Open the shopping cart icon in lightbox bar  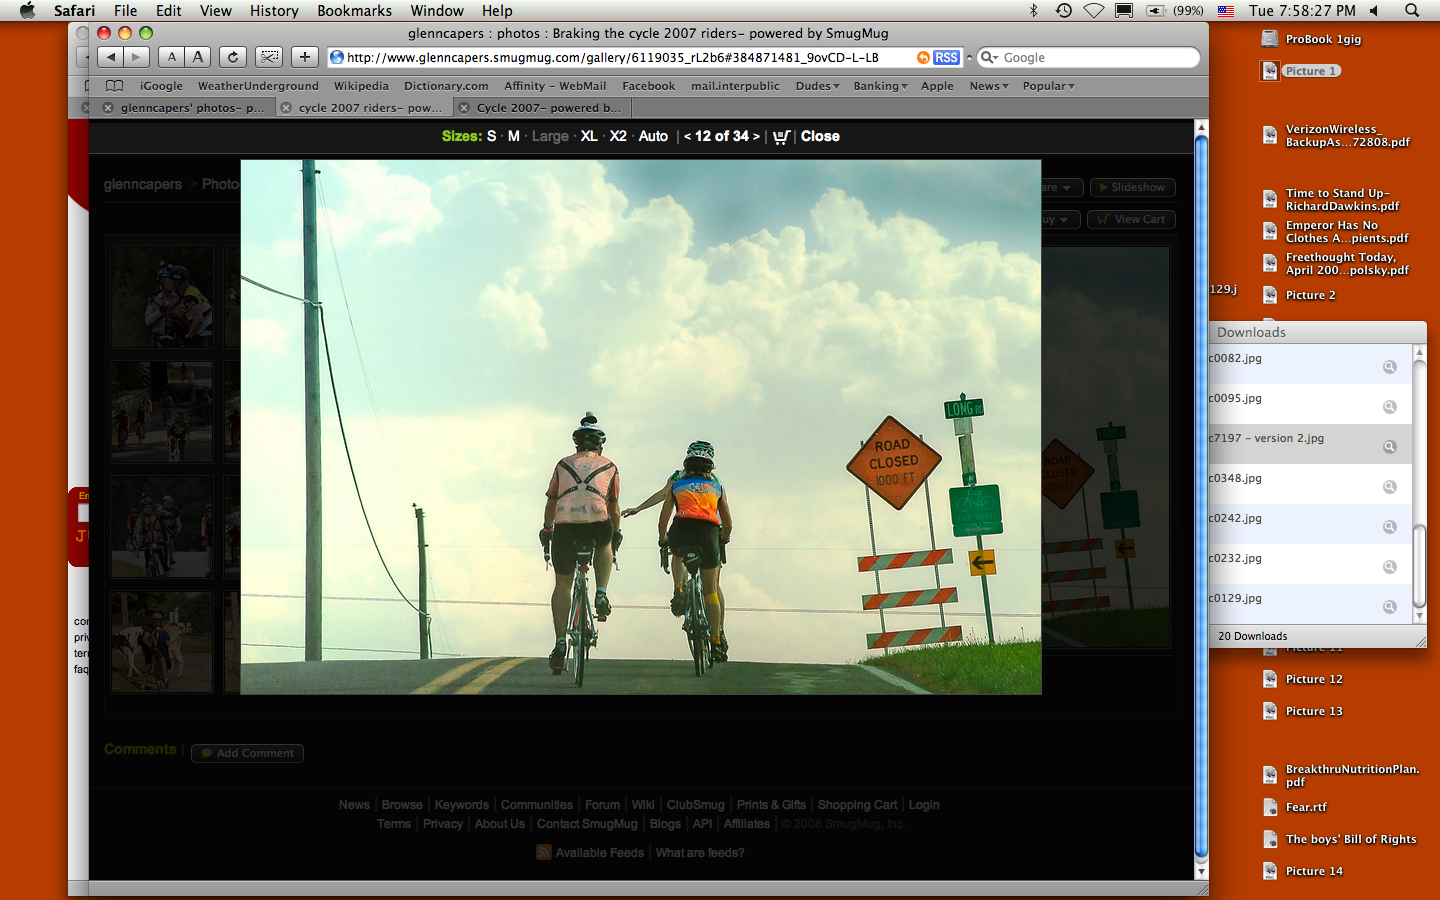(781, 136)
